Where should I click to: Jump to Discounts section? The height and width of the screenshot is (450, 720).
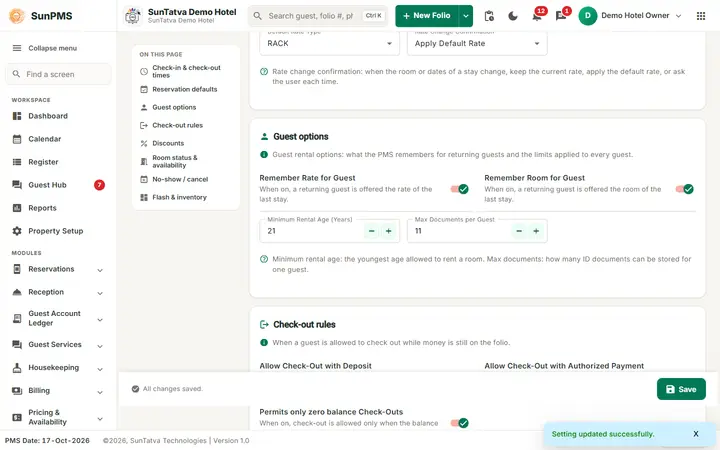186,143
